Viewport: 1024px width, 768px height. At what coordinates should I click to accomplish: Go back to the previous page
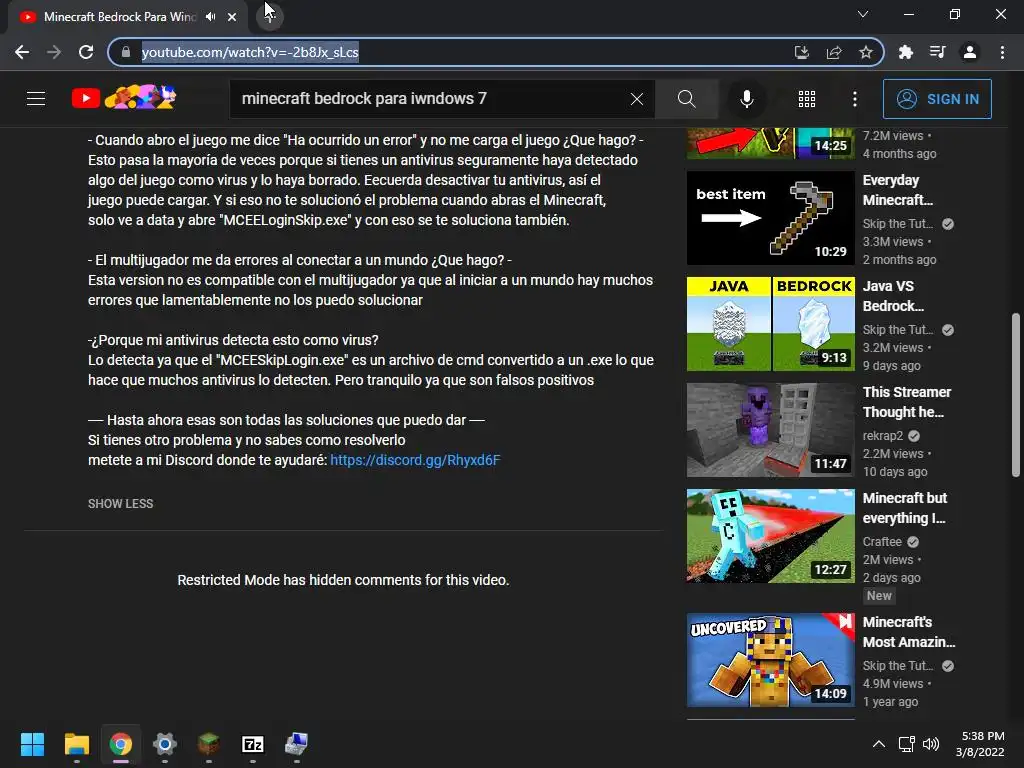22,52
